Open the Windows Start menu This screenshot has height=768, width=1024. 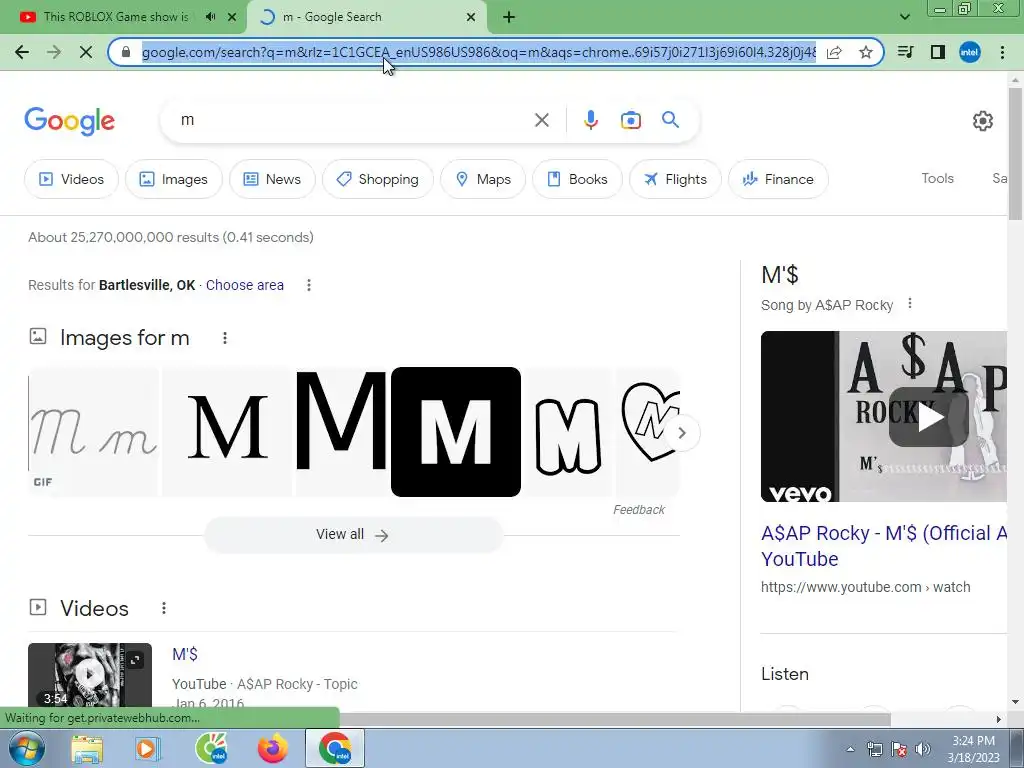pyautogui.click(x=26, y=748)
